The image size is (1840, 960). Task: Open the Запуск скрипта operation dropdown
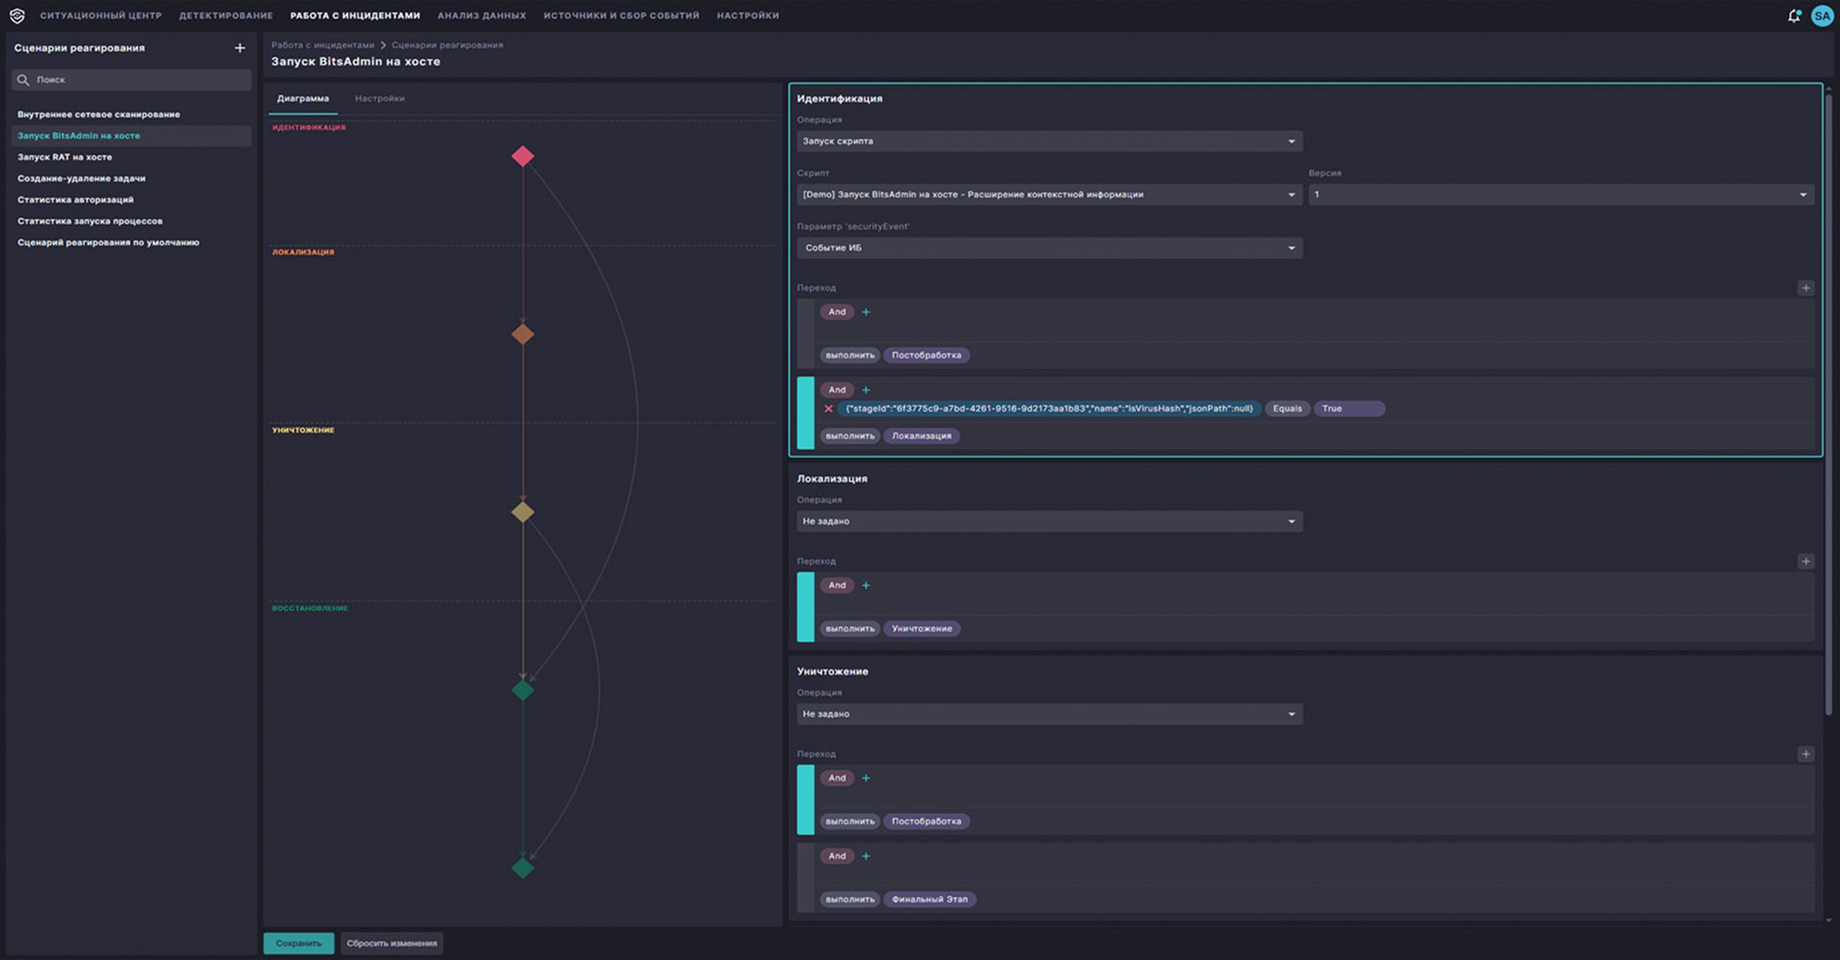pos(1048,141)
